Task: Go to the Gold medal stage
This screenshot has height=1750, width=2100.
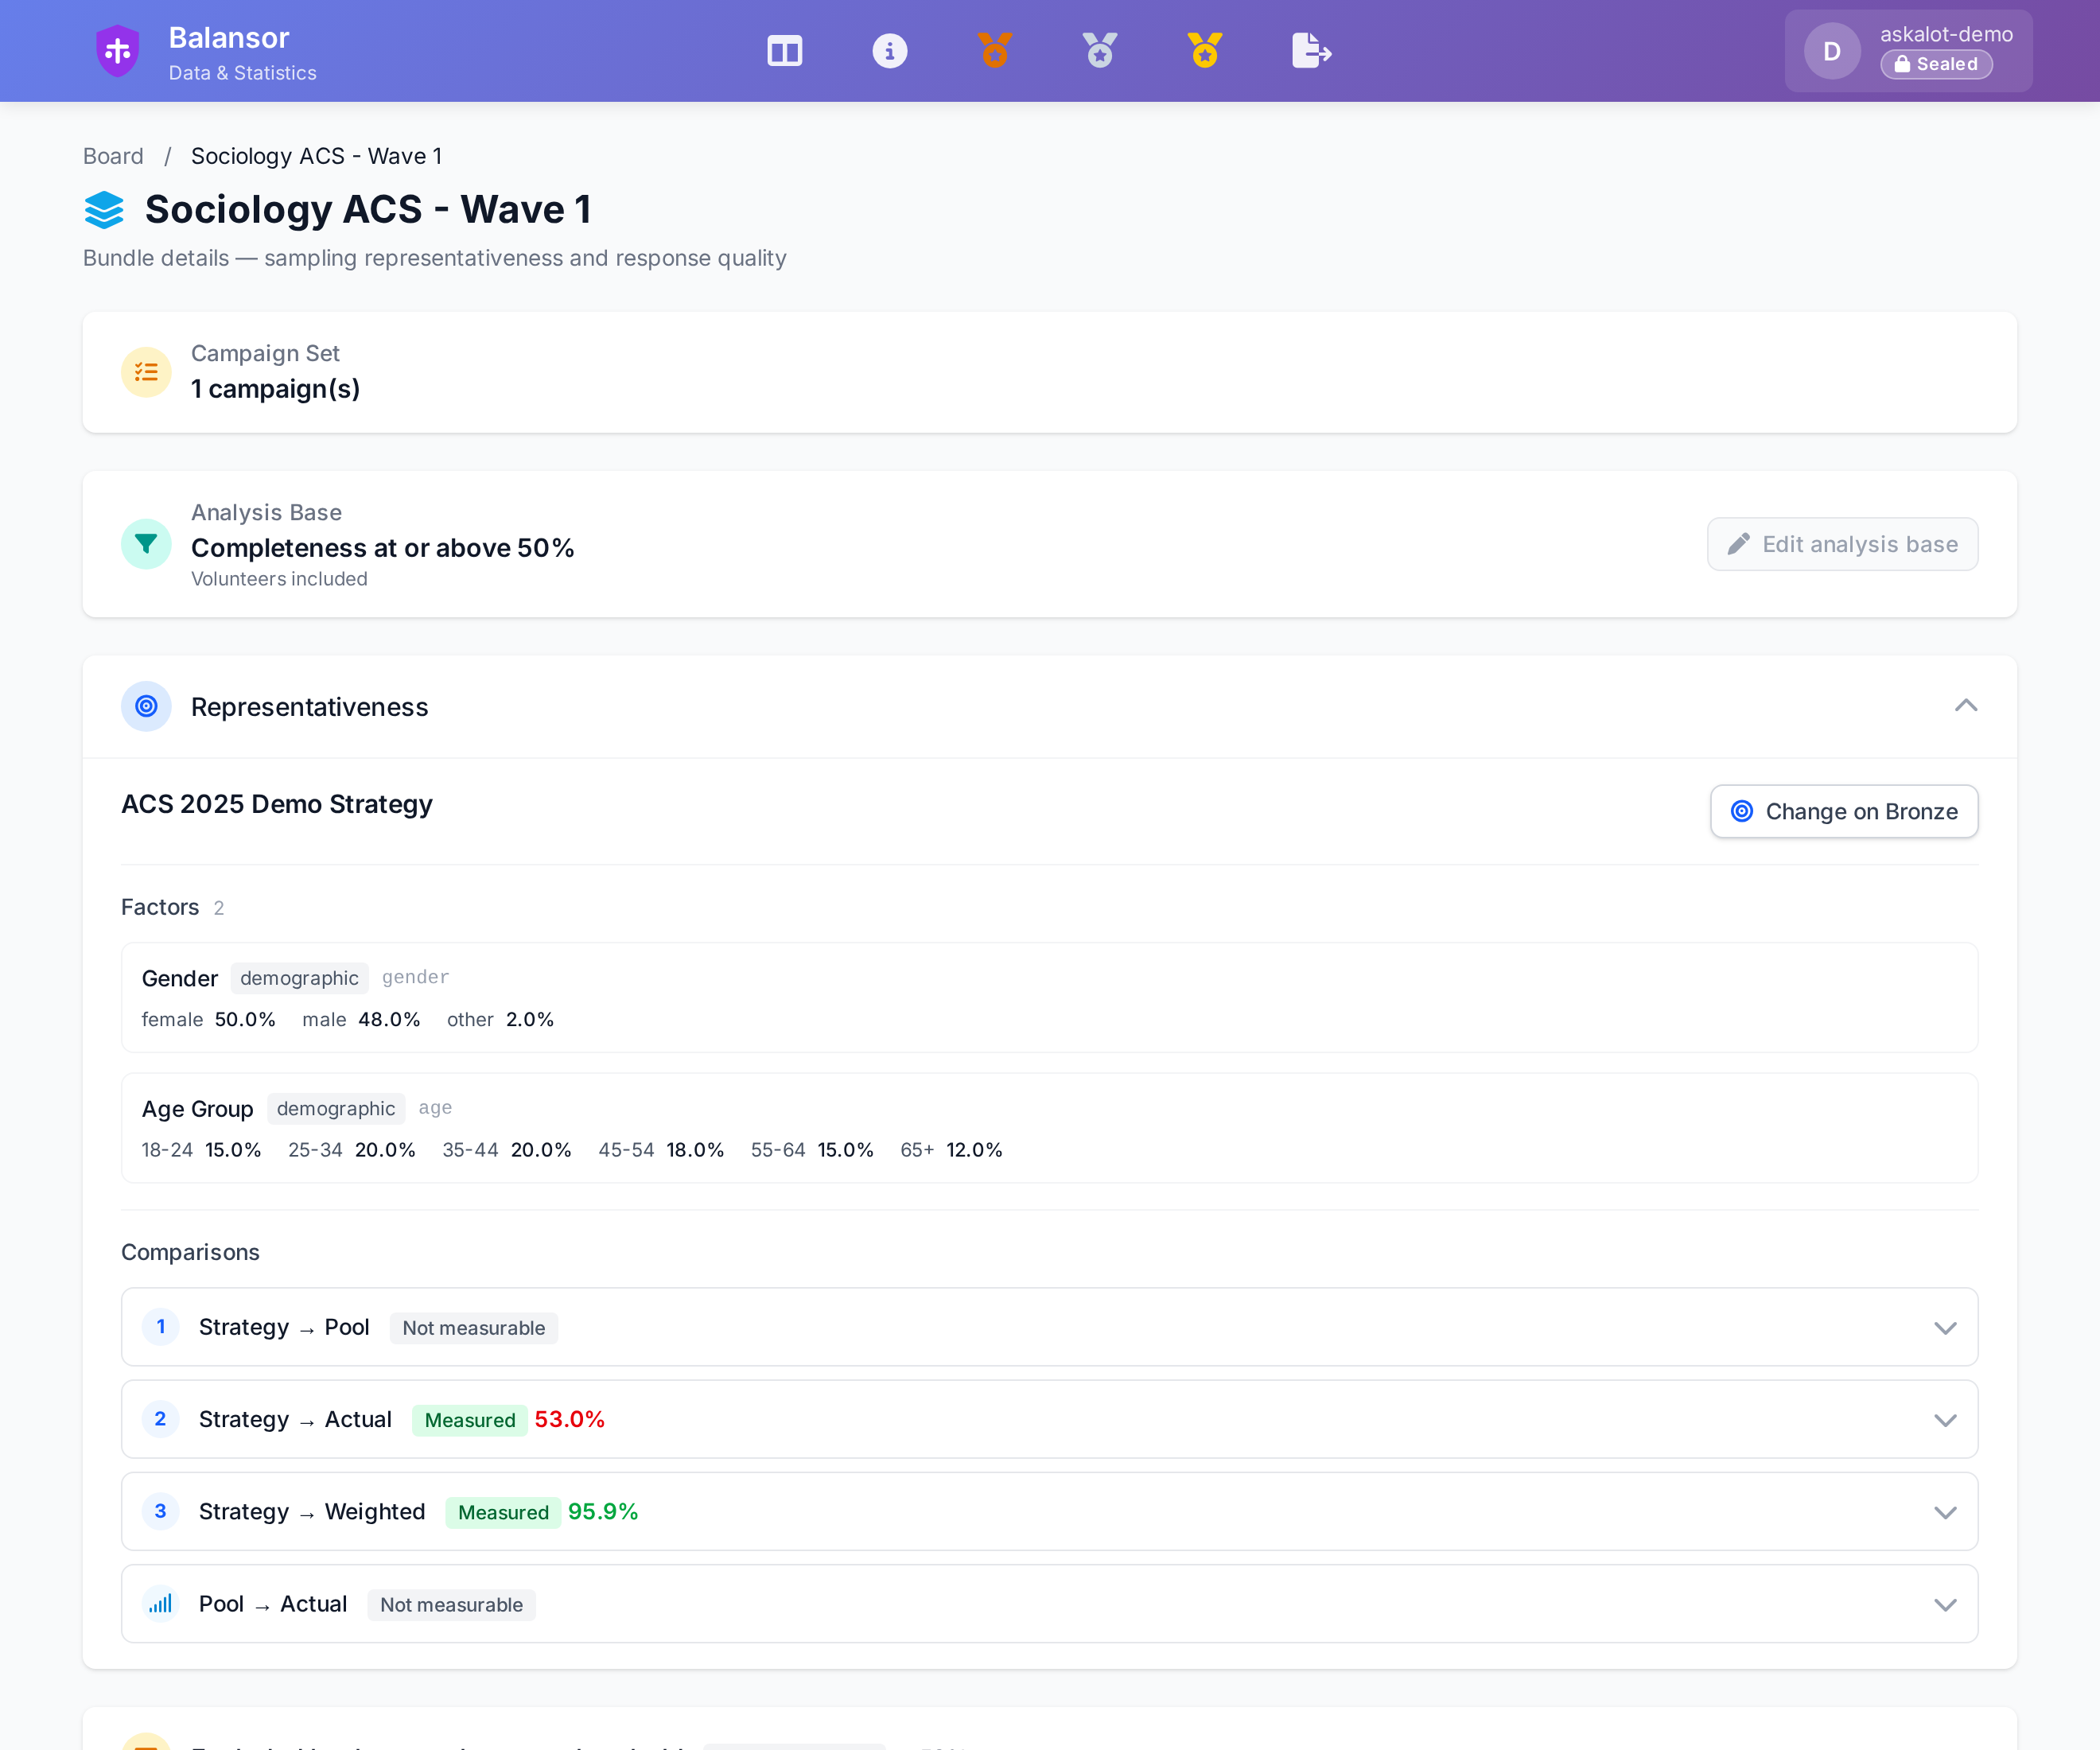Action: click(1205, 51)
